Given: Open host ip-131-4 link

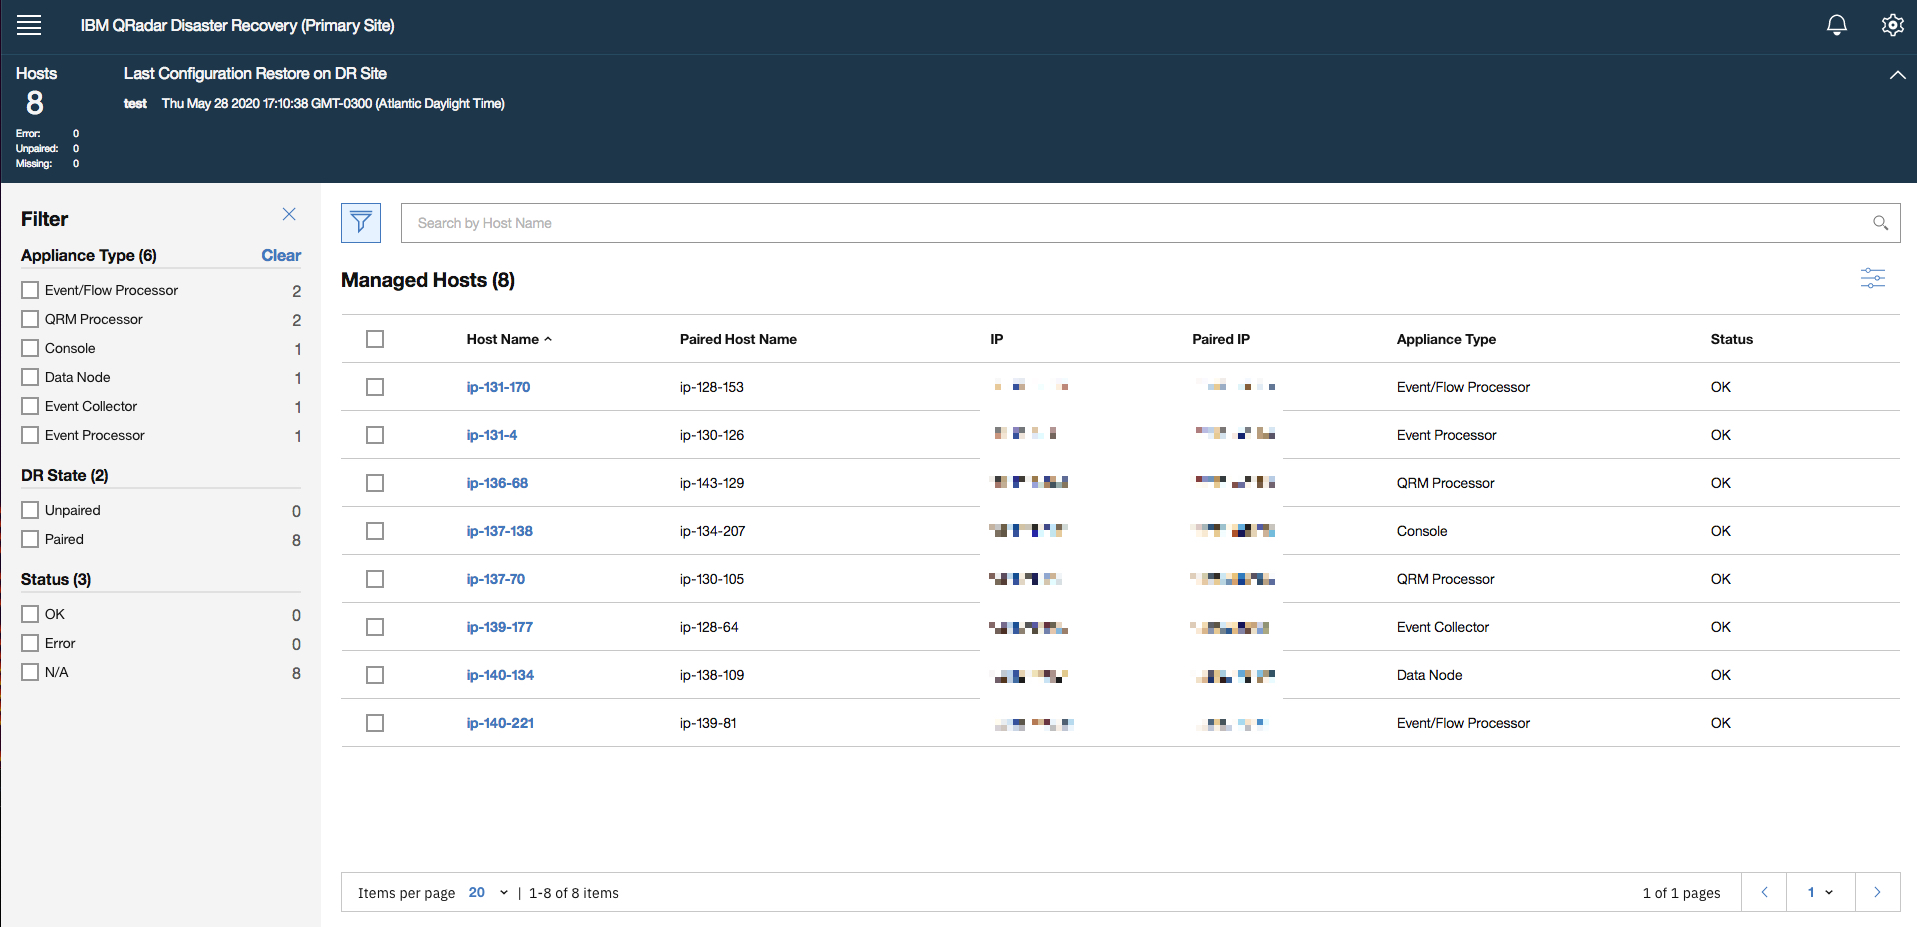Looking at the screenshot, I should coord(492,435).
